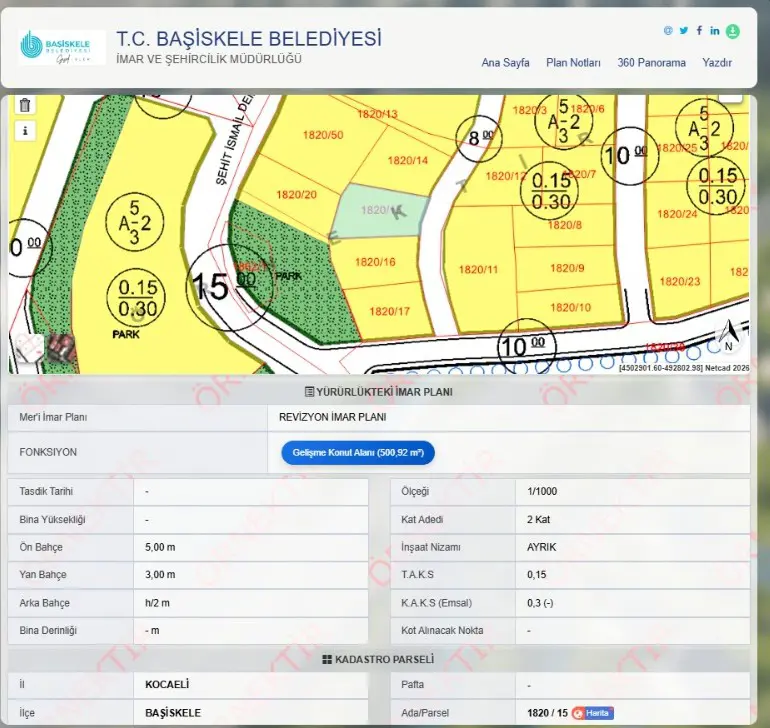Click the Ön Bahçe value 5,00 m
Viewport: 770px width, 728px height.
pyautogui.click(x=160, y=547)
